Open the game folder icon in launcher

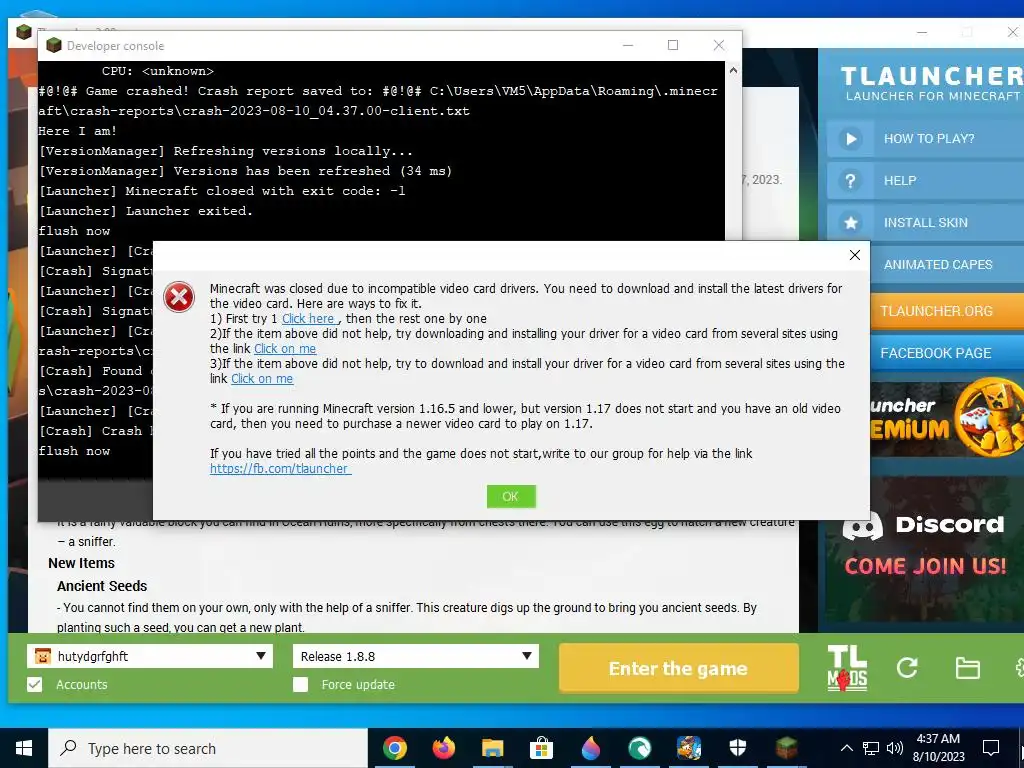coord(967,668)
